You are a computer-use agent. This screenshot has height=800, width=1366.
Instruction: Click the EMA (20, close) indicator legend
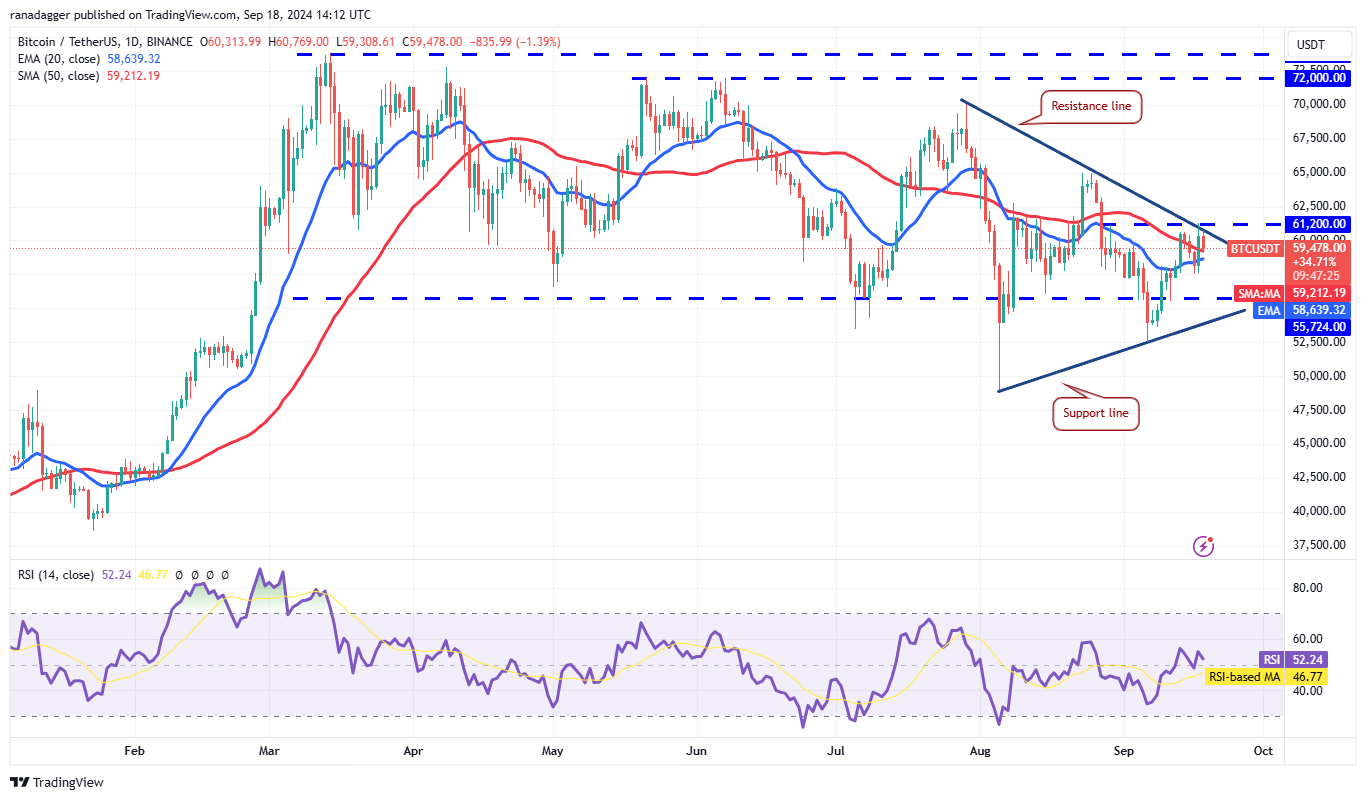point(57,59)
